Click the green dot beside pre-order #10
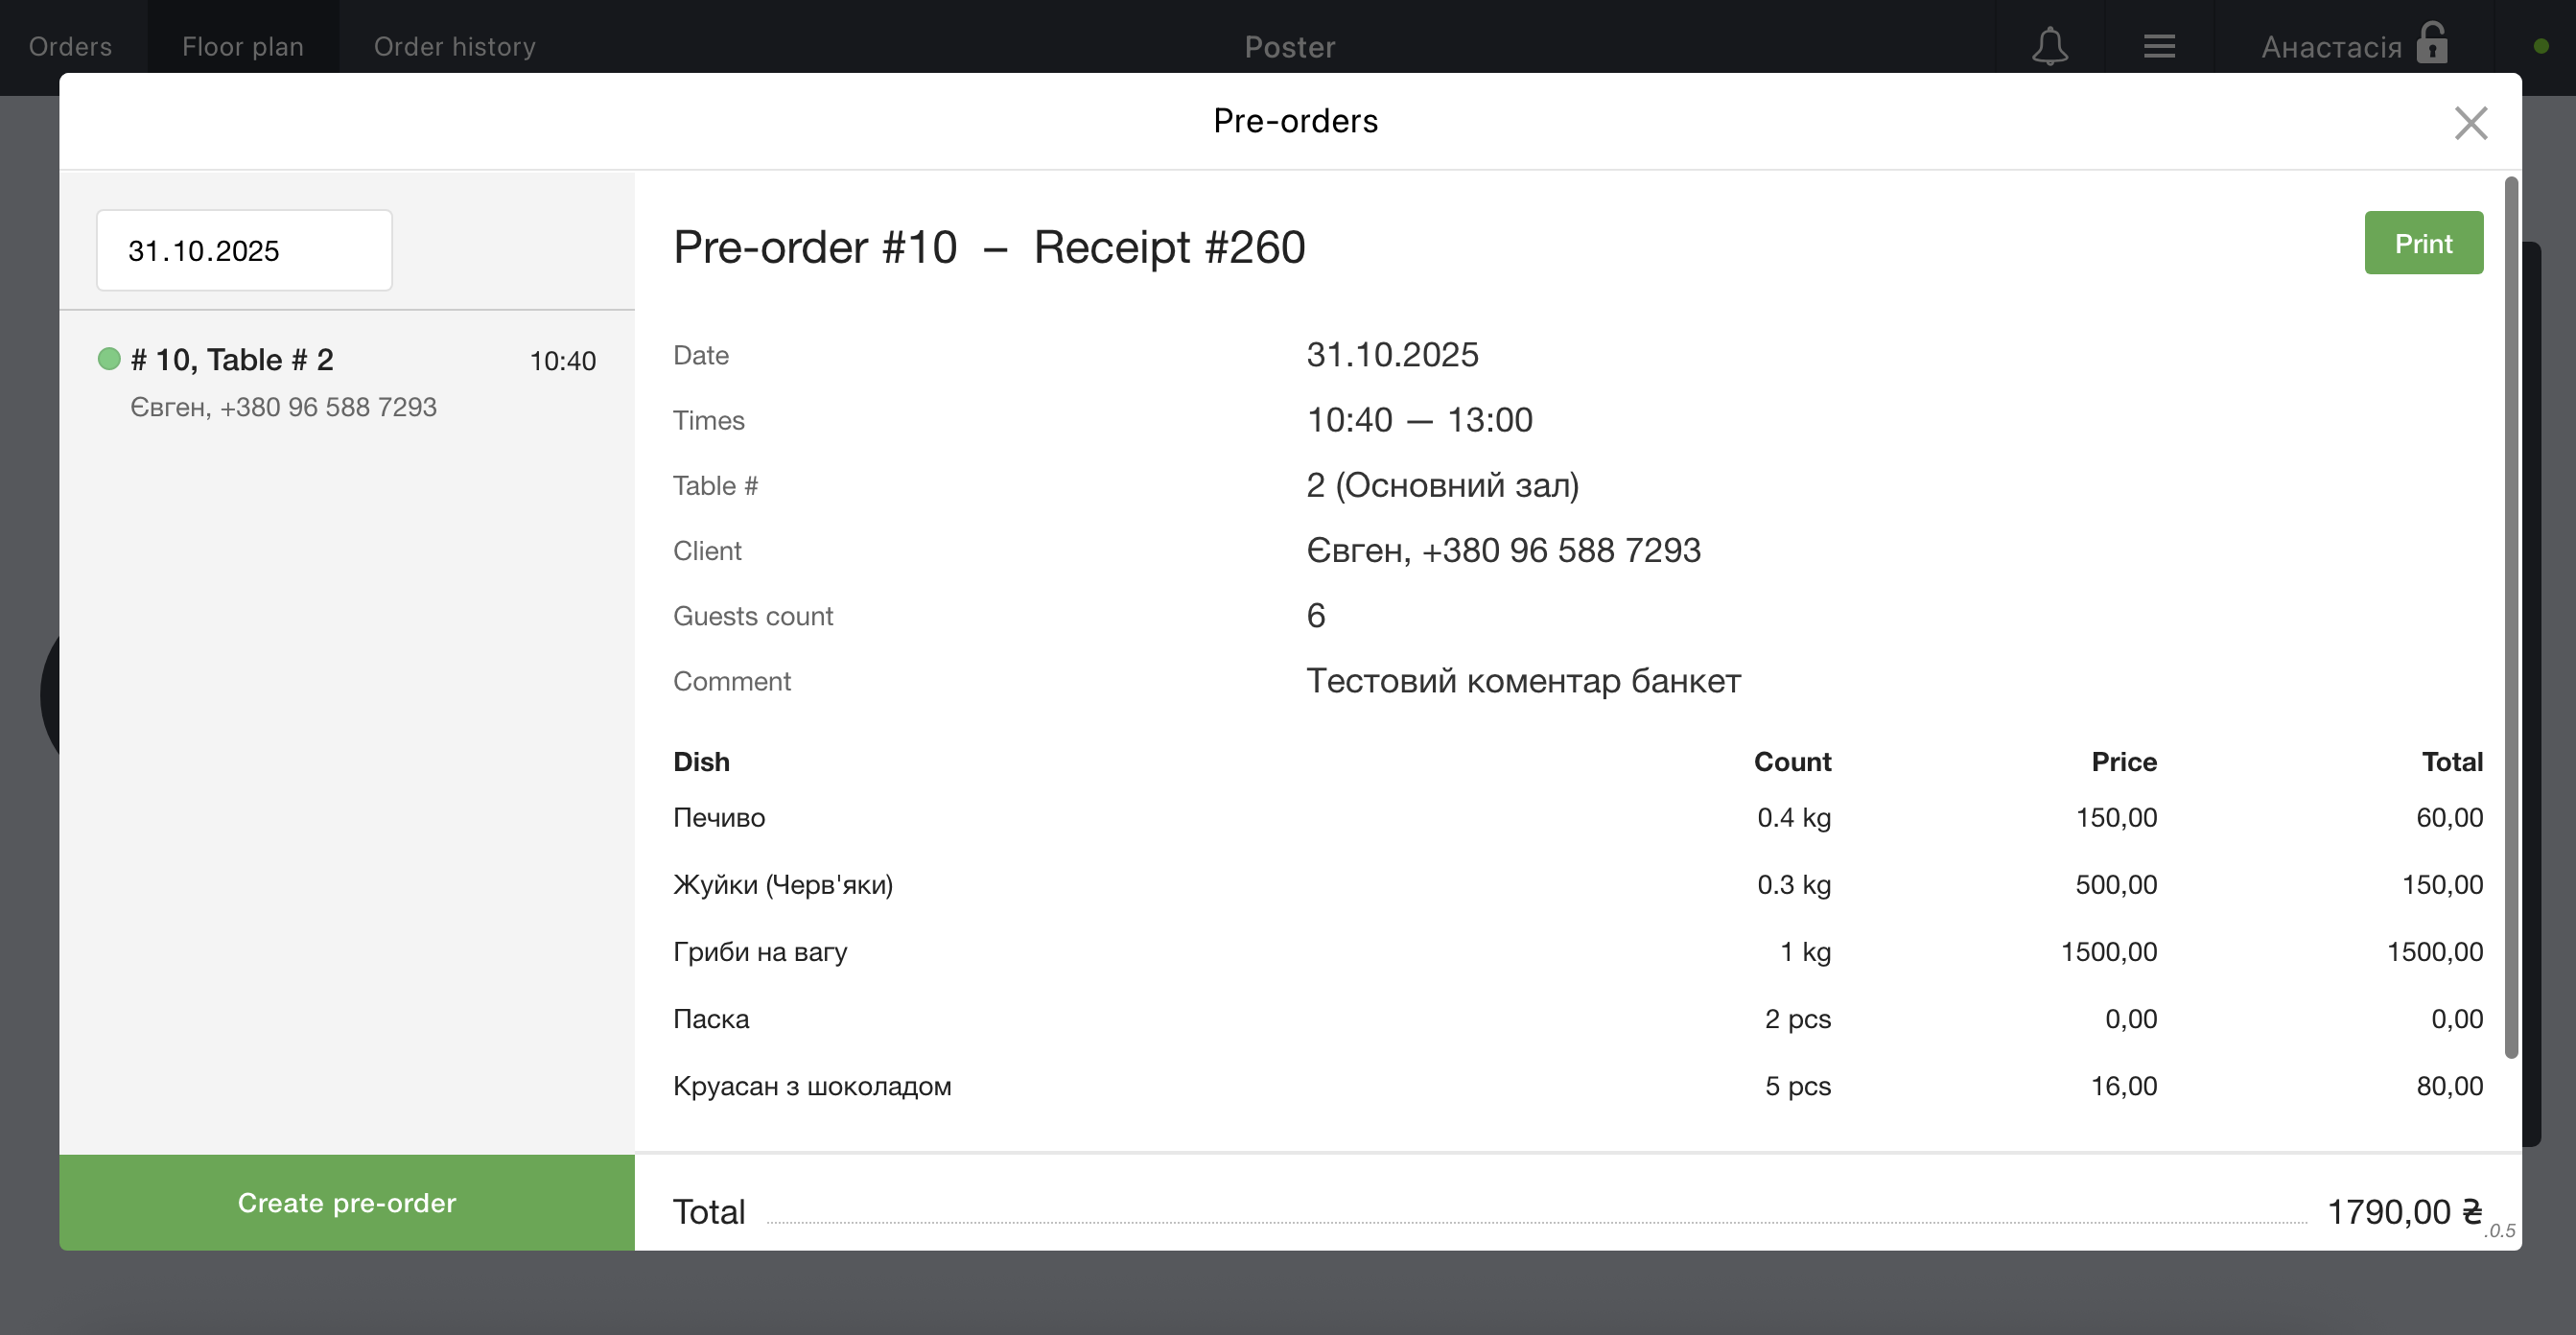The width and height of the screenshot is (2576, 1335). [110, 358]
